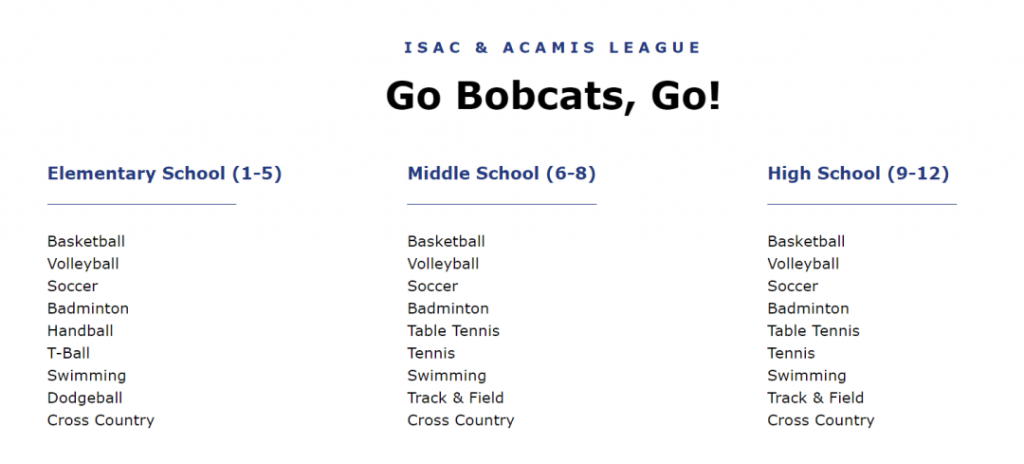This screenshot has width=1024, height=464.
Task: Click the Go Bobcats, Go! title
Action: pos(553,95)
